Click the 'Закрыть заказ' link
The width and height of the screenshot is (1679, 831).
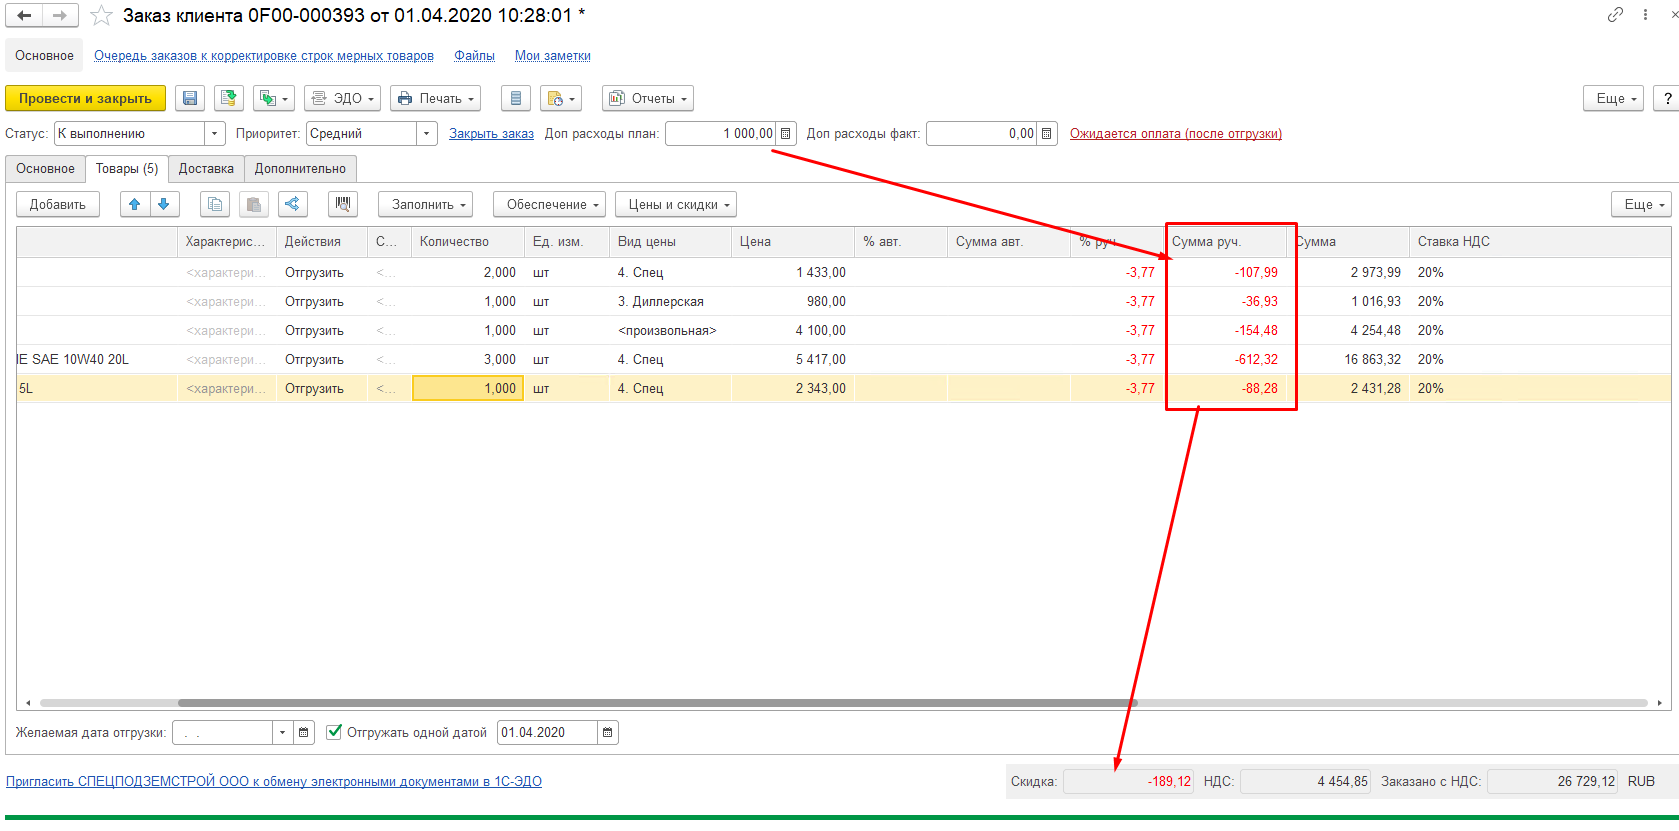tap(491, 133)
